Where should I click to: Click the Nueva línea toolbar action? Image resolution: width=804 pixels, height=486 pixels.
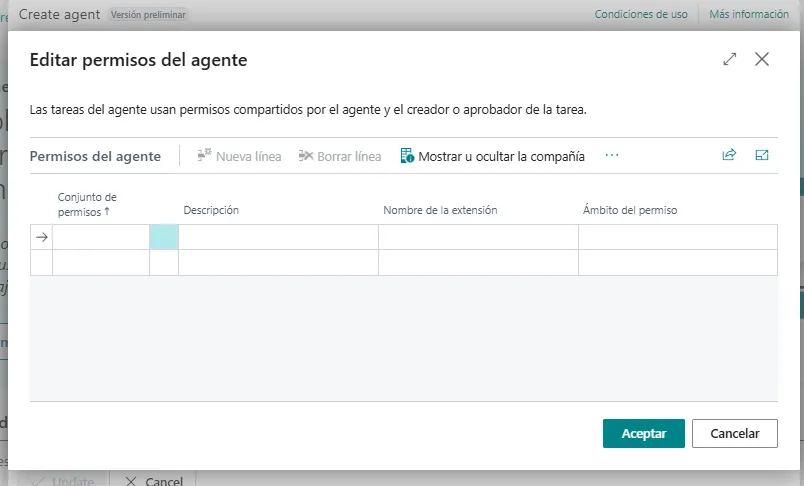point(239,156)
